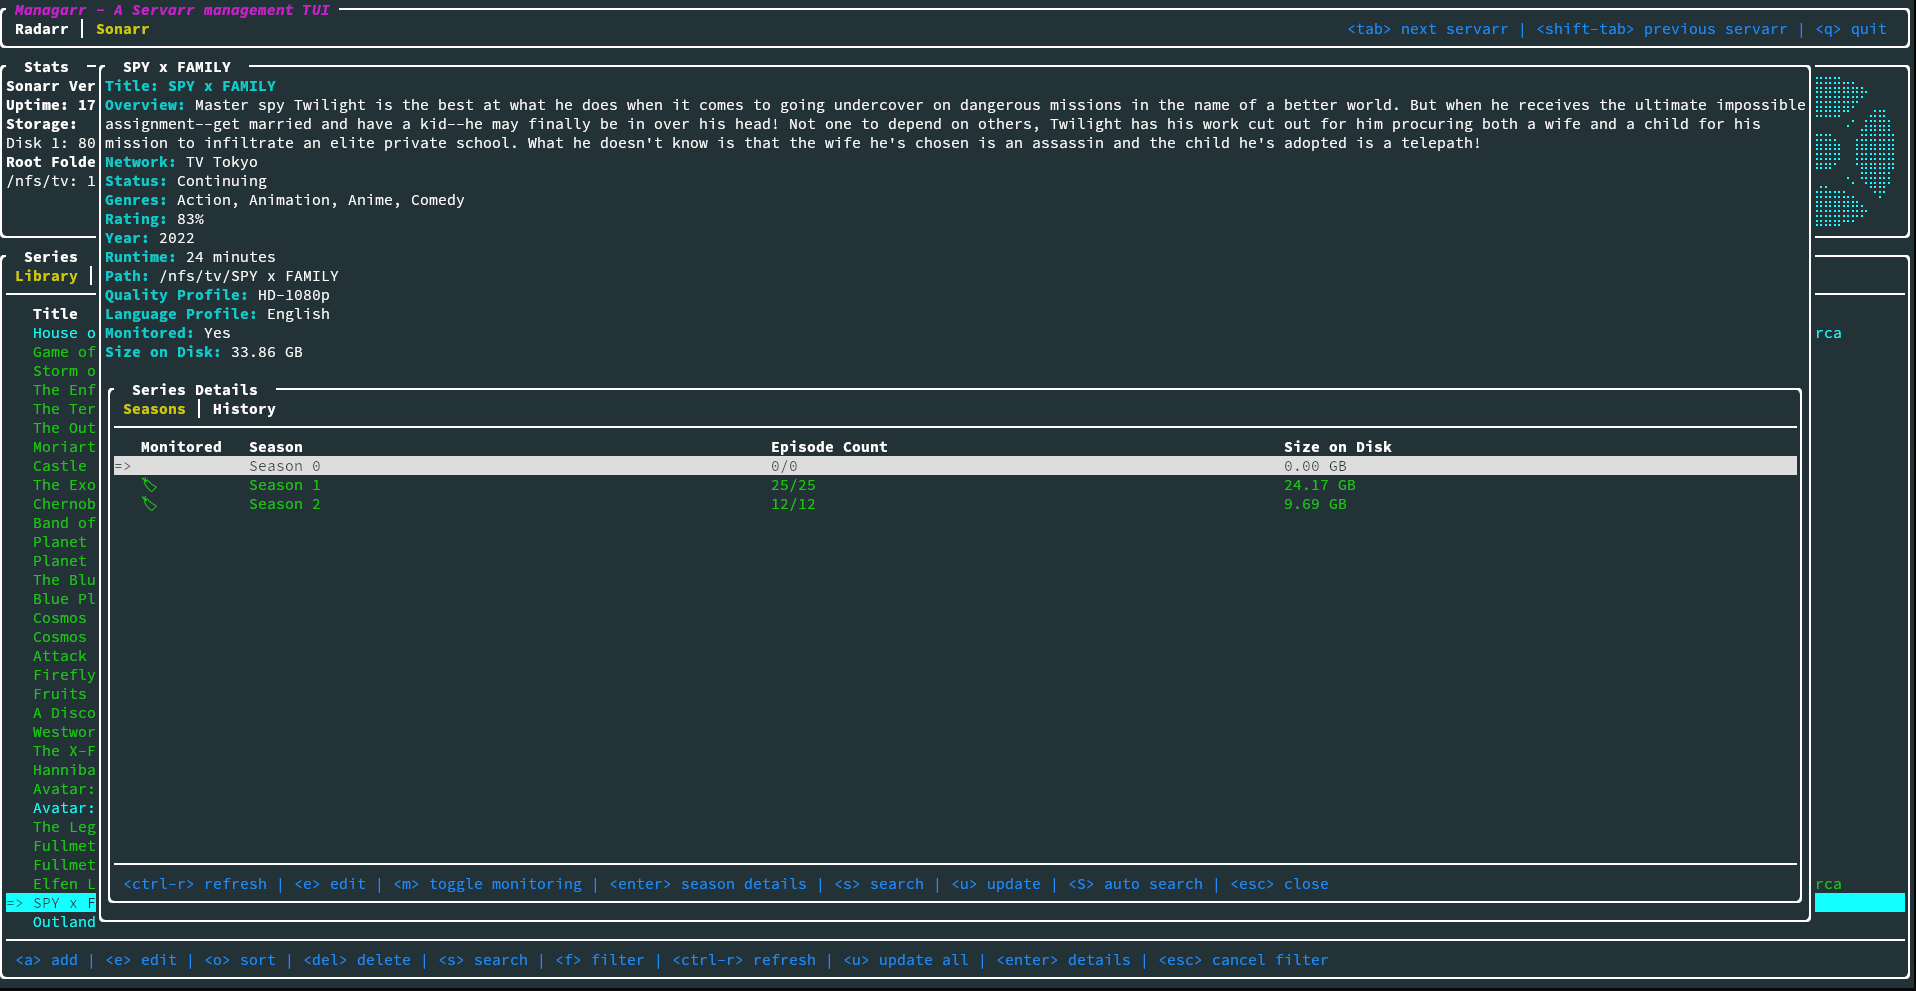
Task: Select the Seasons tab
Action: click(154, 409)
